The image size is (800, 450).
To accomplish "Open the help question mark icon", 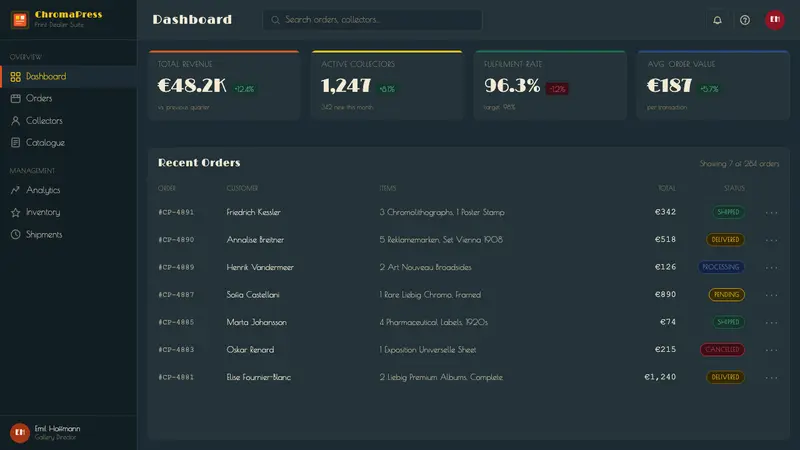I will pyautogui.click(x=745, y=20).
